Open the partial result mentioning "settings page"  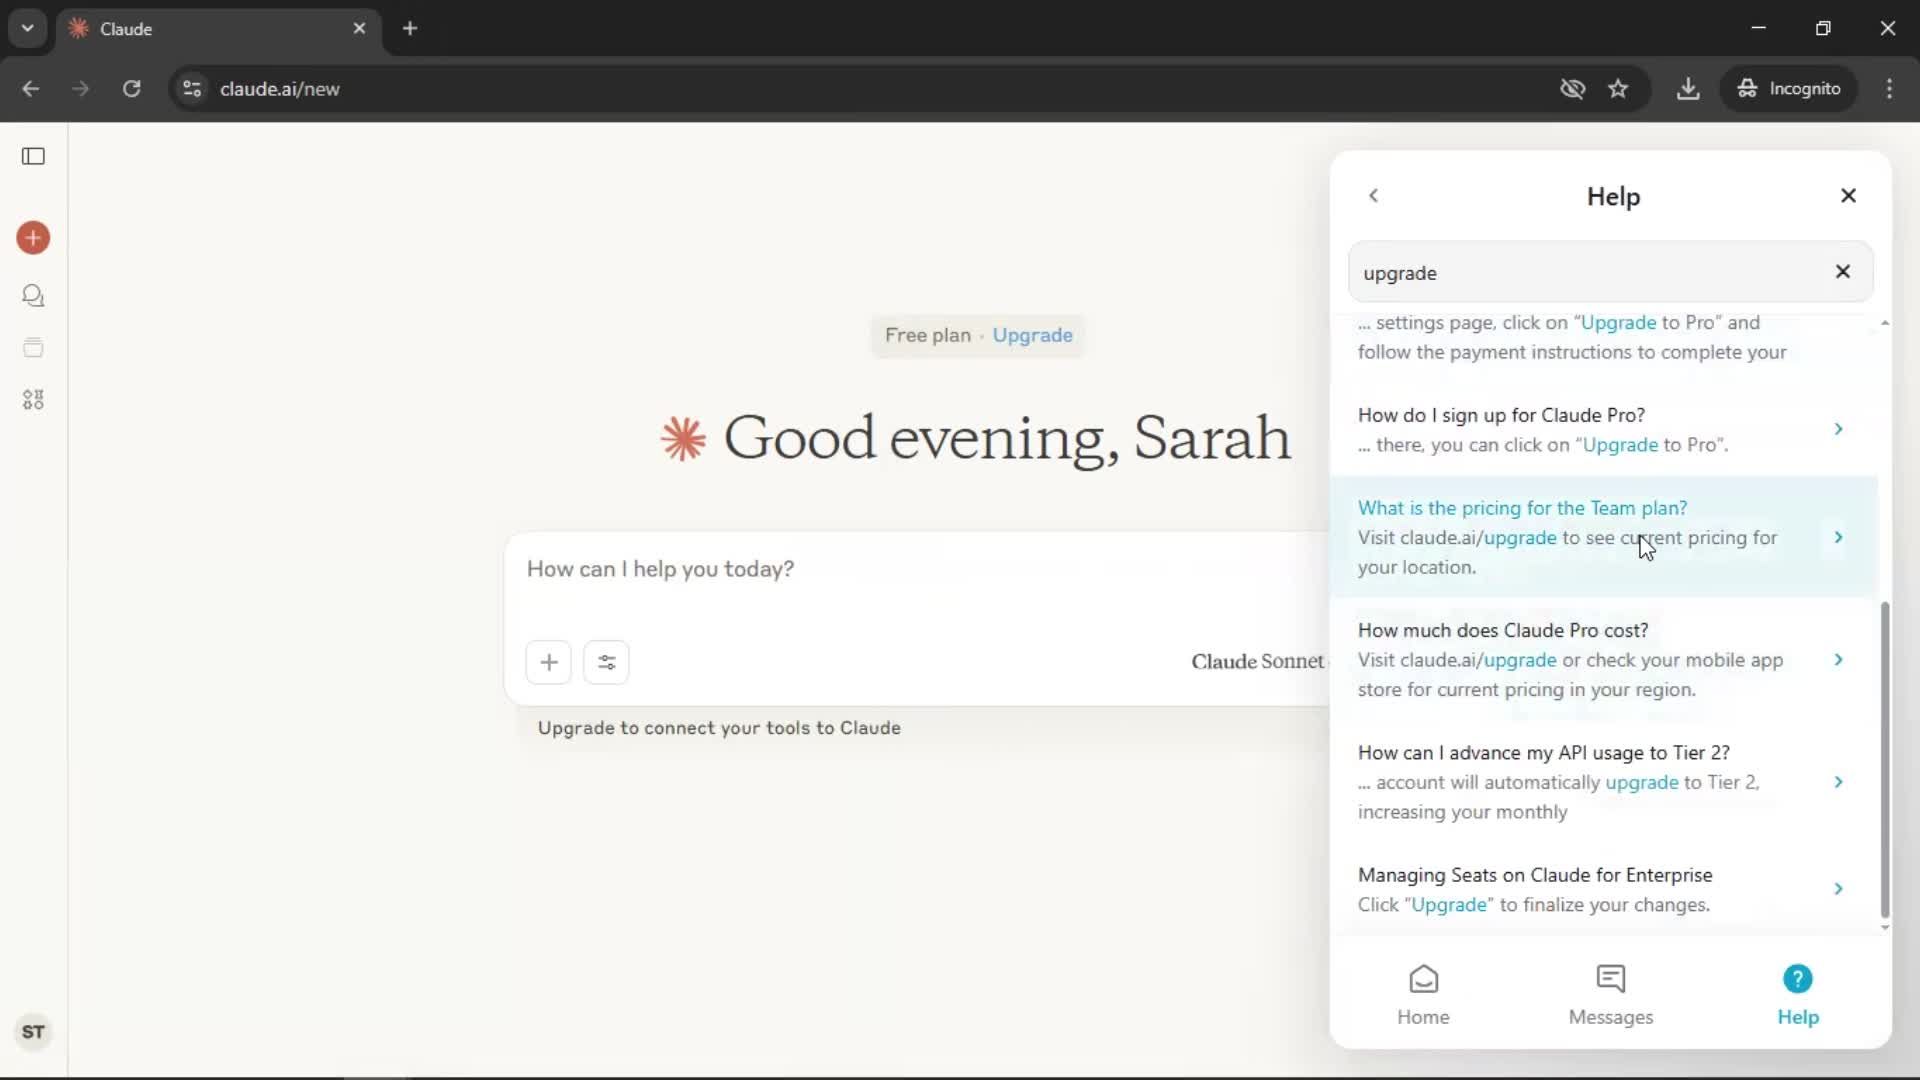(x=1604, y=338)
